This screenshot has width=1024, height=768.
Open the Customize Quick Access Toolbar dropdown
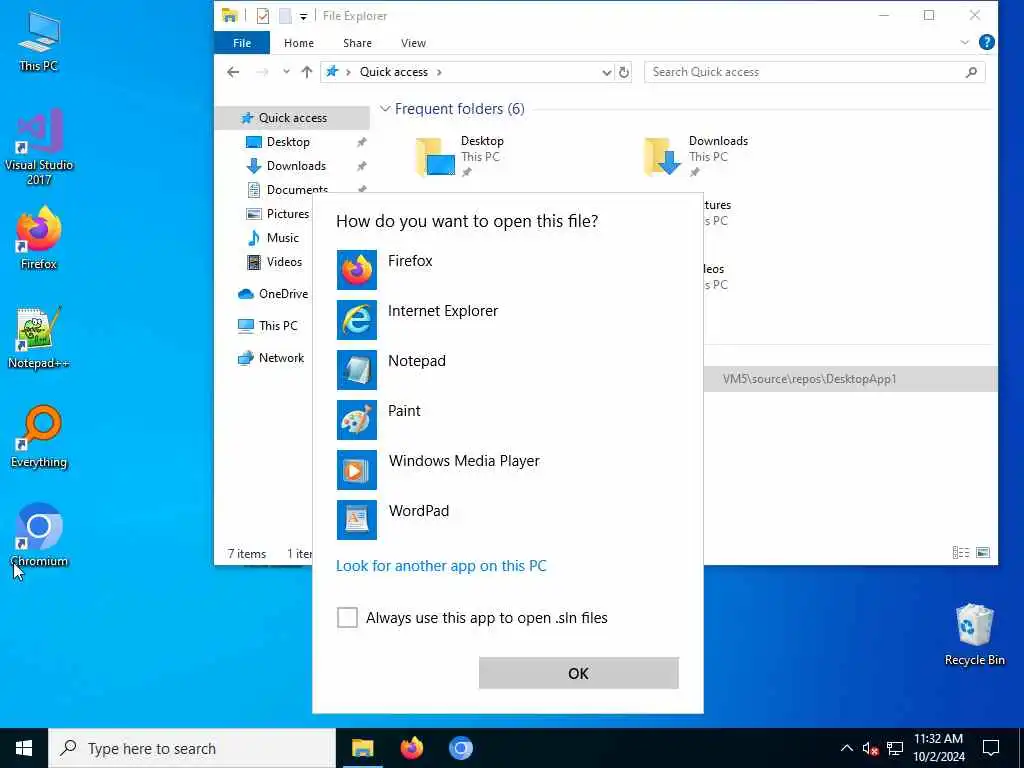(304, 16)
